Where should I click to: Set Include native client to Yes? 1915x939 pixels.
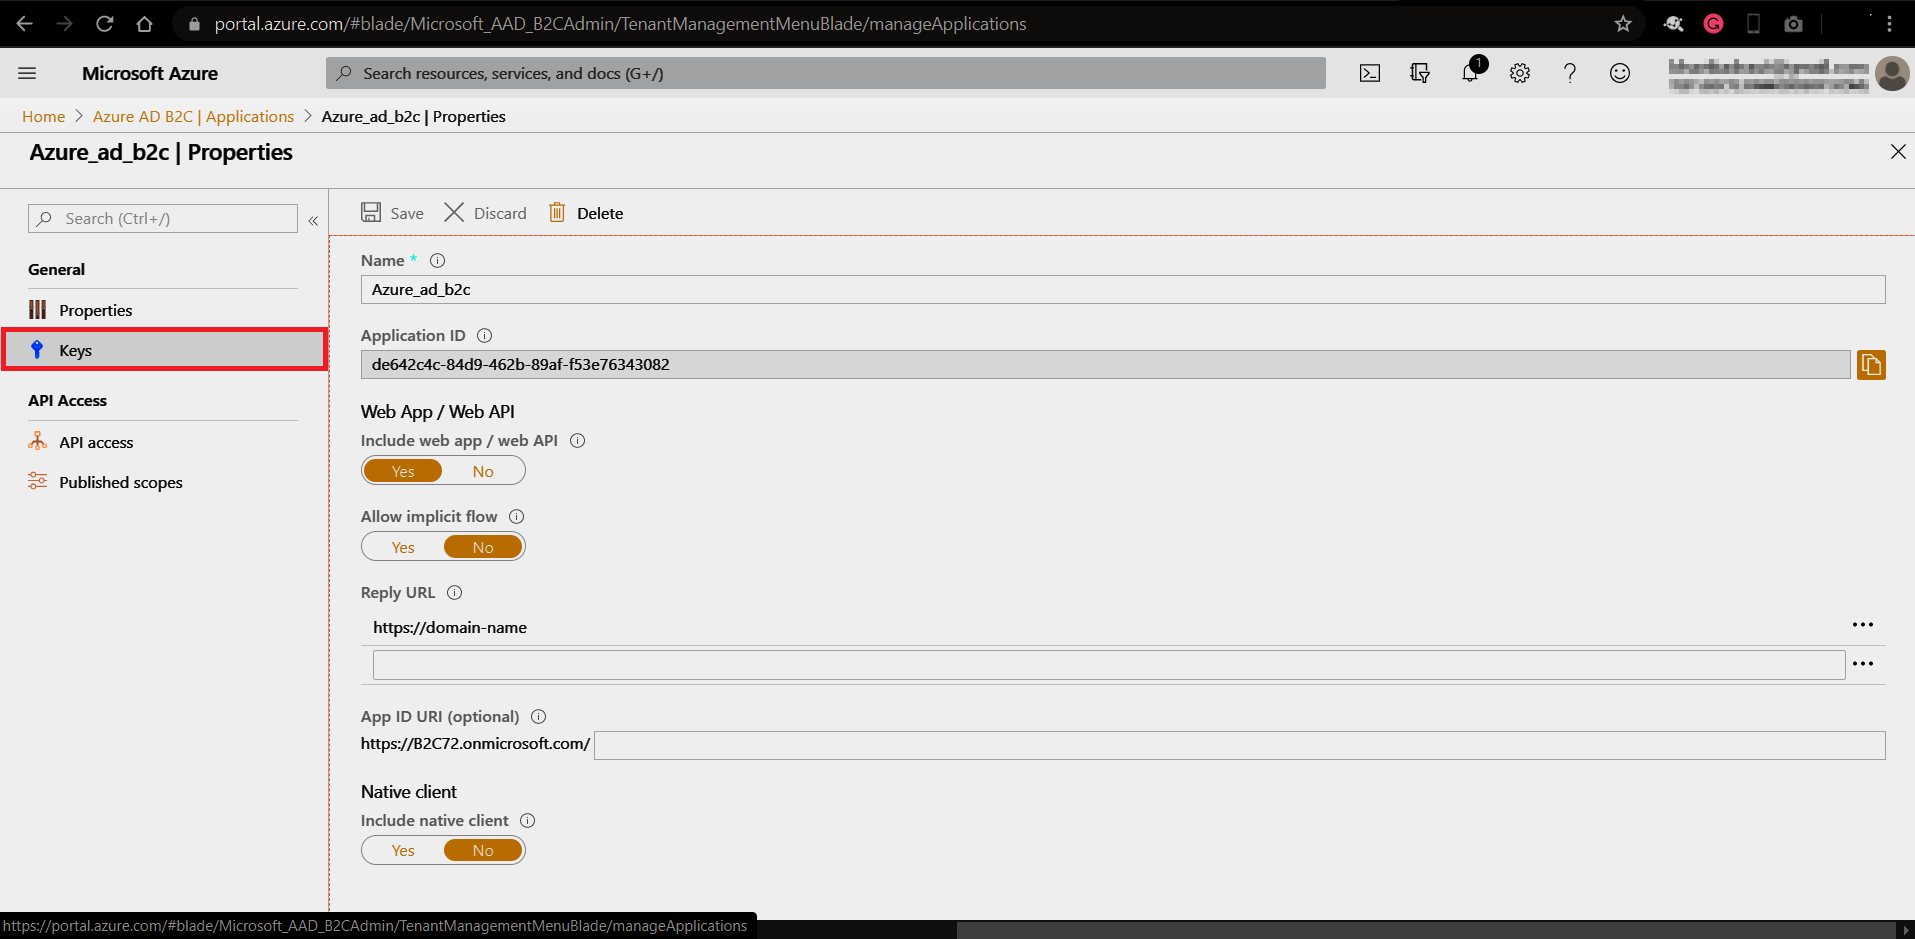click(x=403, y=850)
